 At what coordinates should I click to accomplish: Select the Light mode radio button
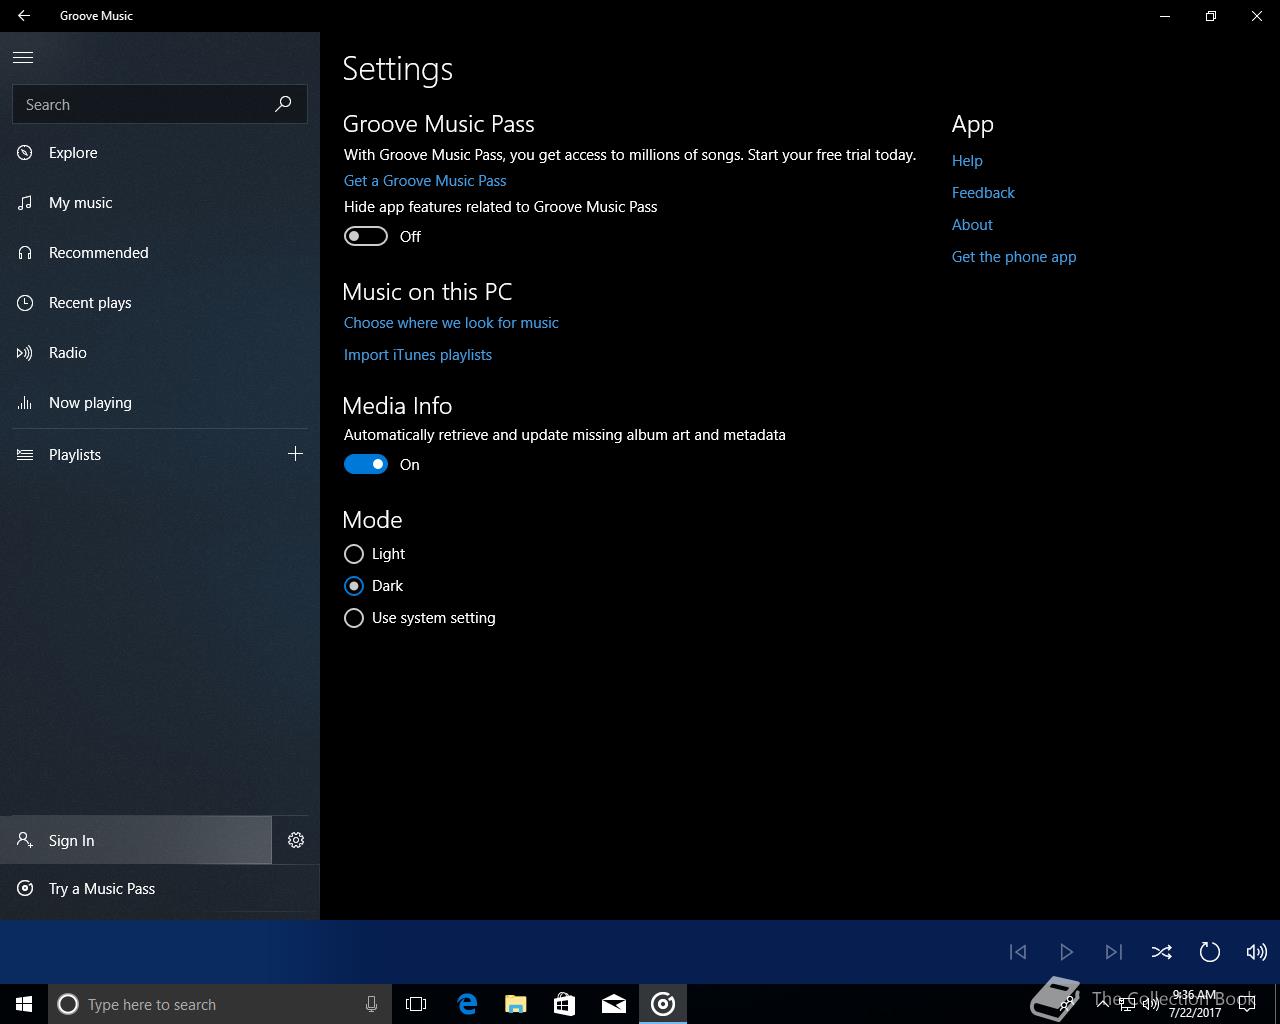(353, 554)
